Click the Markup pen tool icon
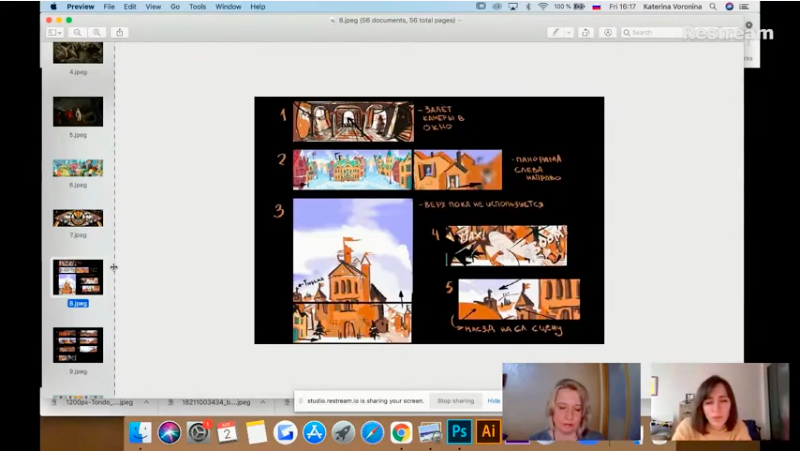800x451 pixels. coord(555,32)
